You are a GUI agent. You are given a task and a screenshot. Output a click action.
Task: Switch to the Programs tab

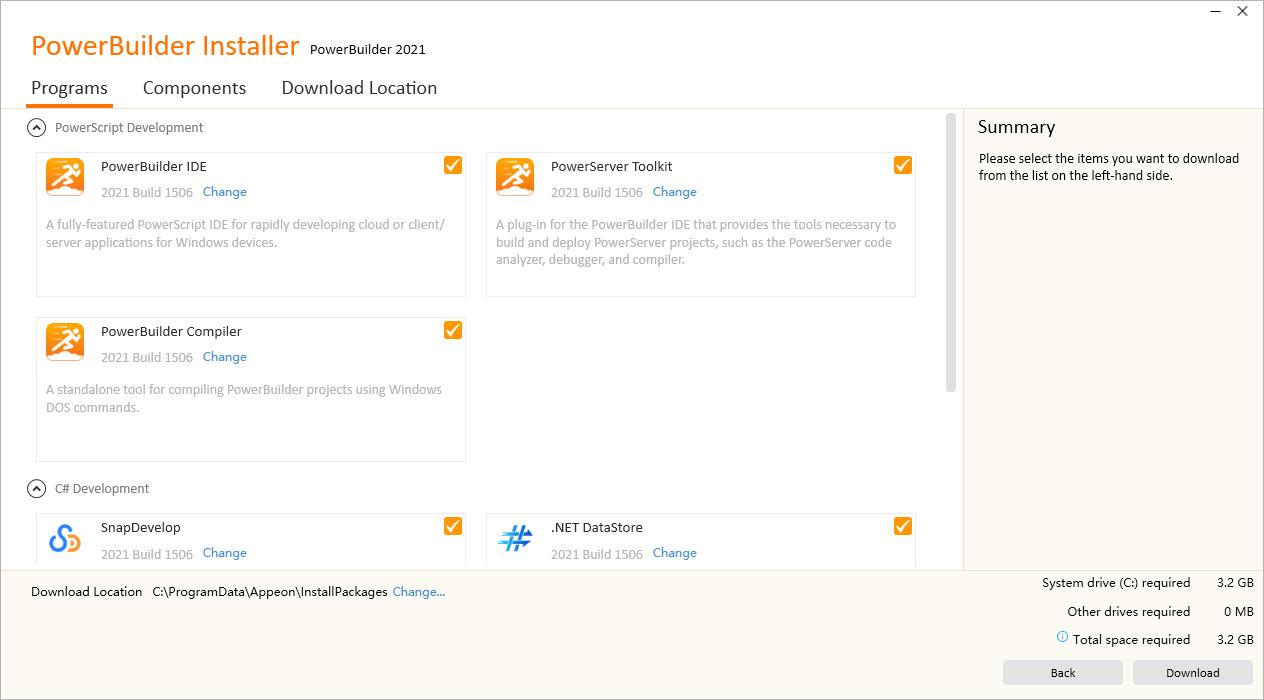pyautogui.click(x=70, y=88)
